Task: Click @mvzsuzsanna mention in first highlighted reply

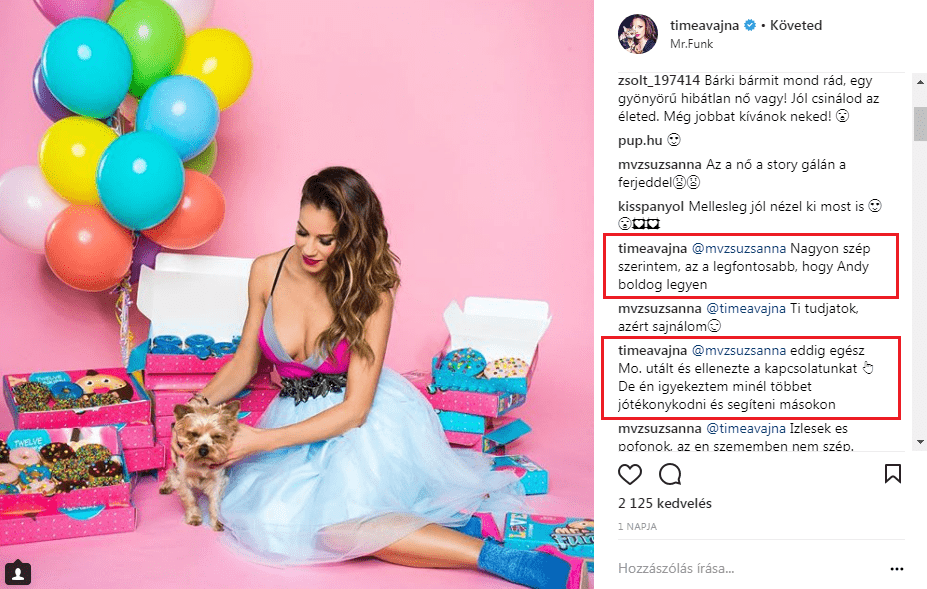Action: (739, 248)
